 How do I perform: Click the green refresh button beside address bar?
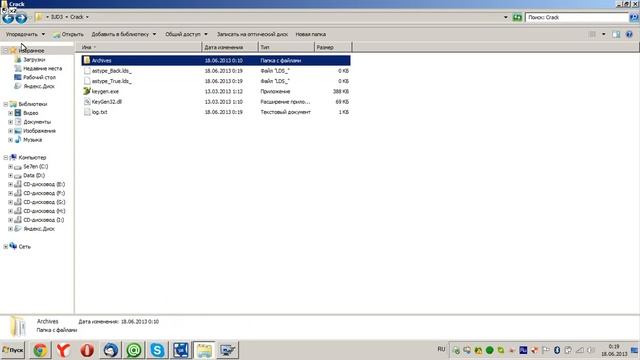(517, 17)
